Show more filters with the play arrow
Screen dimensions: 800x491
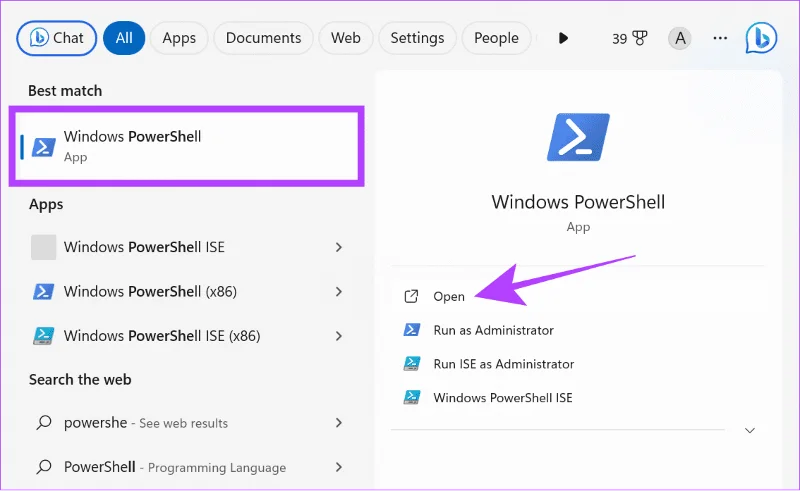point(563,38)
